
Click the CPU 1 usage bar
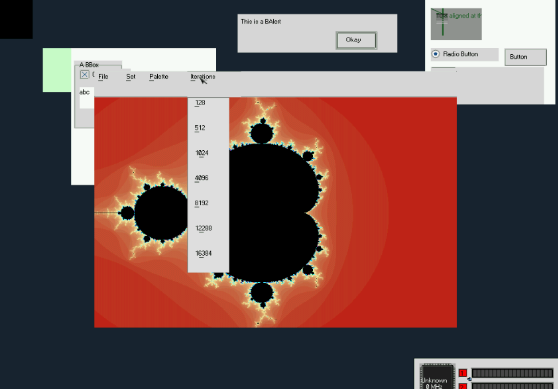pyautogui.click(x=512, y=373)
